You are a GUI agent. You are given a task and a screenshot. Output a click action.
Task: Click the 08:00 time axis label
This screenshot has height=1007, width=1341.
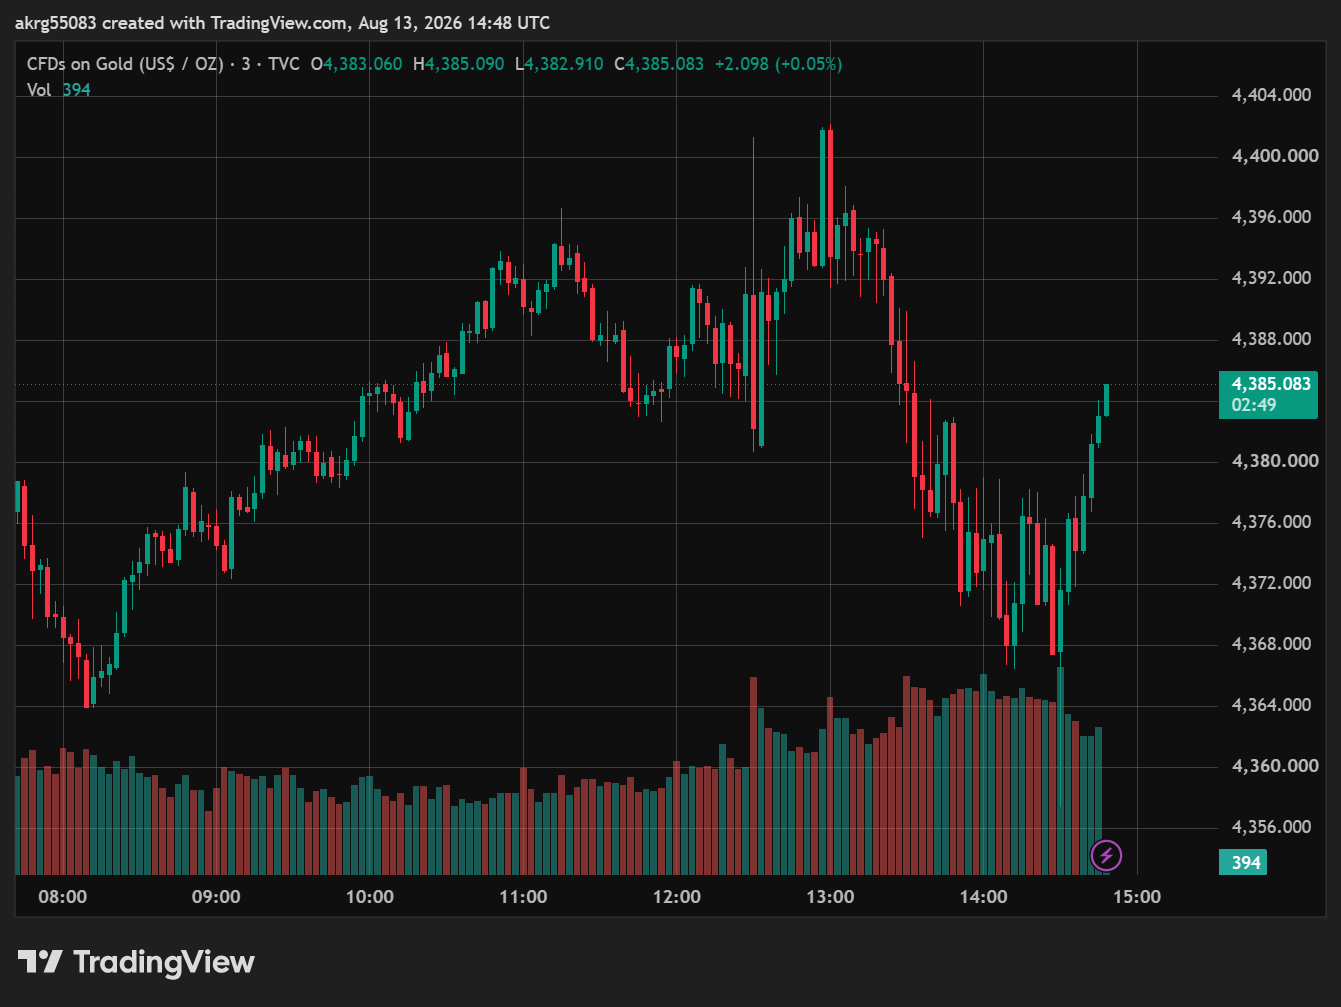click(62, 897)
